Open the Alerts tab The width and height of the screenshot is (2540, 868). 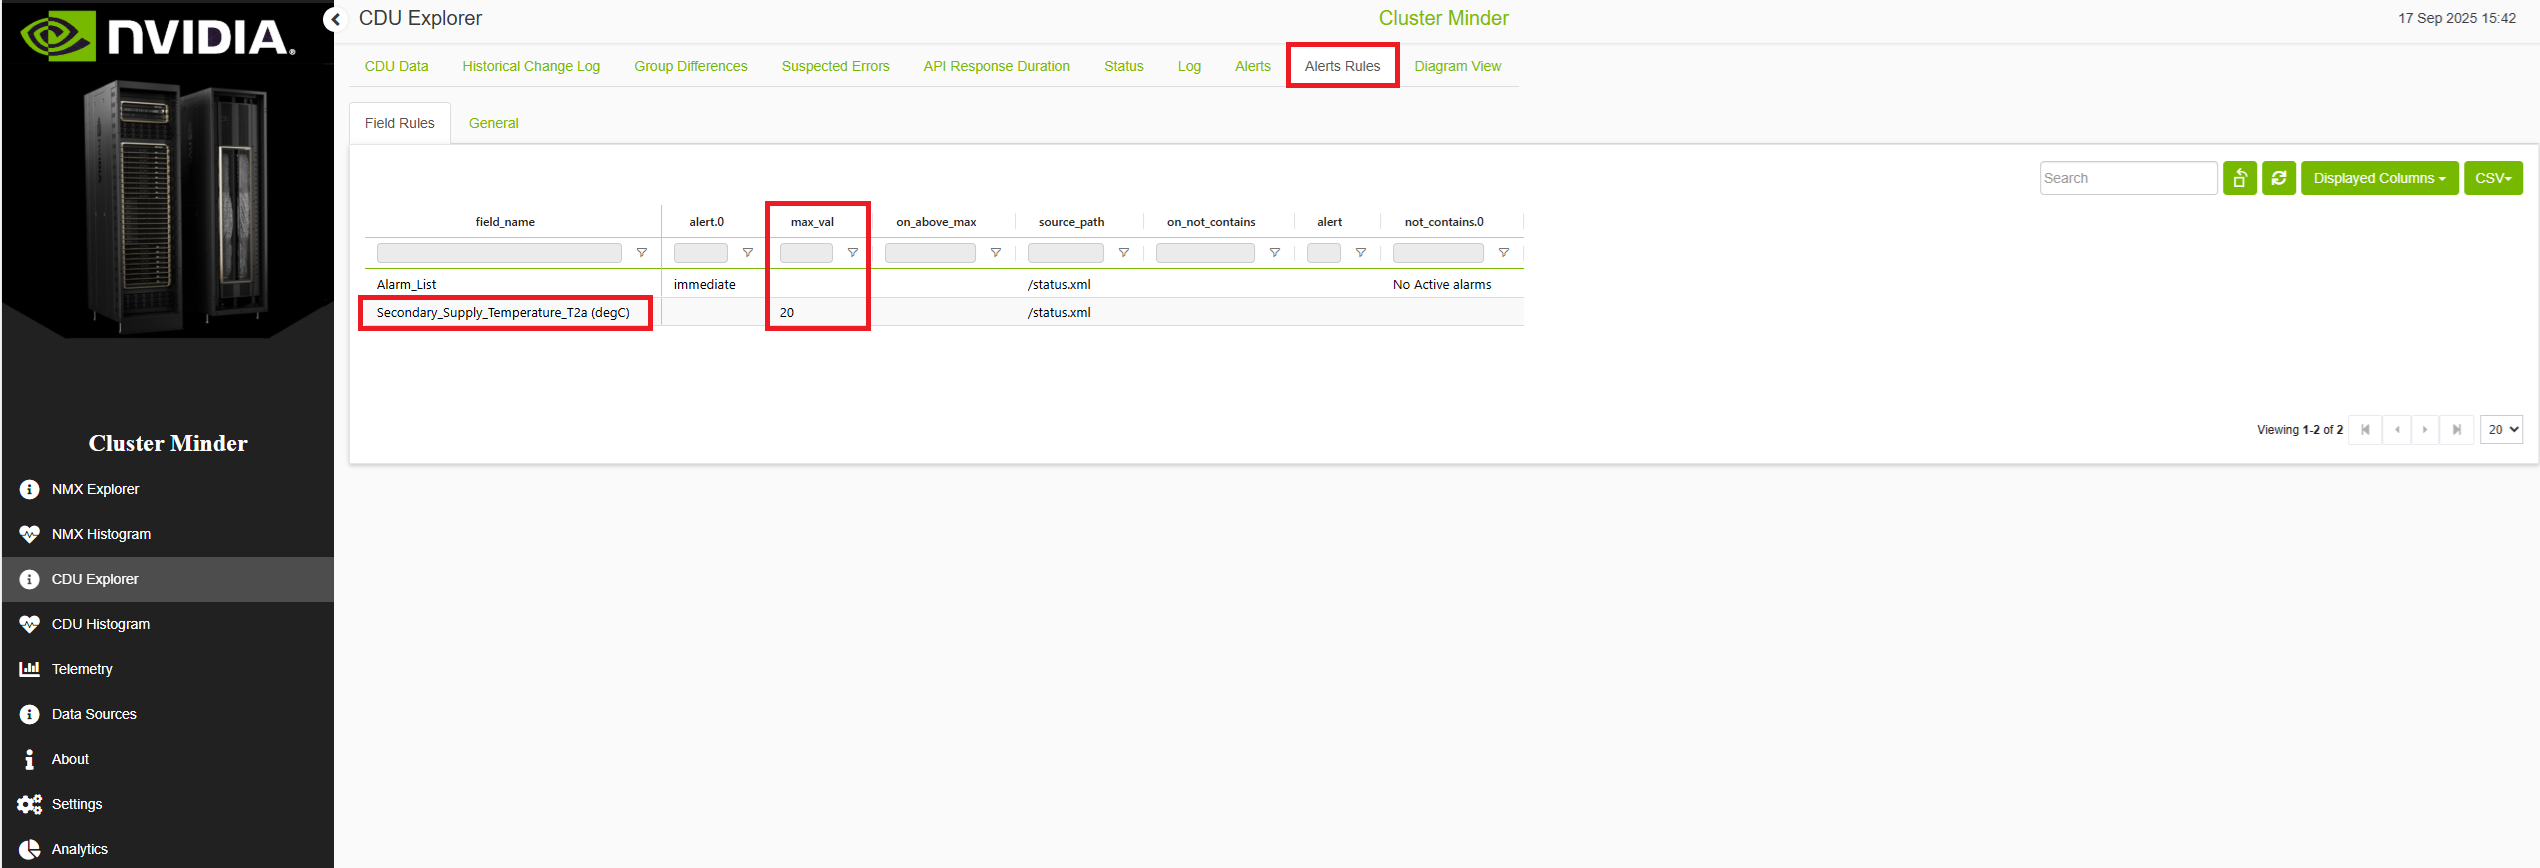(x=1252, y=66)
